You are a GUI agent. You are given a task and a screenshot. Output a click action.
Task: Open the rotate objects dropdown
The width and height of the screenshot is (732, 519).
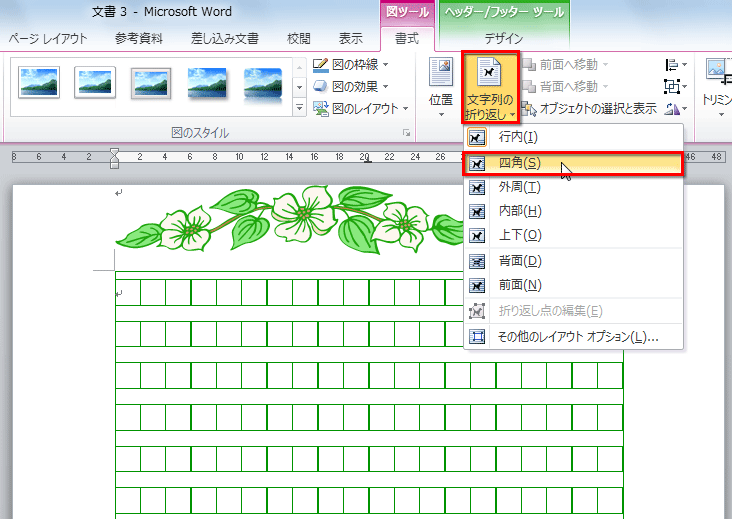(x=676, y=109)
